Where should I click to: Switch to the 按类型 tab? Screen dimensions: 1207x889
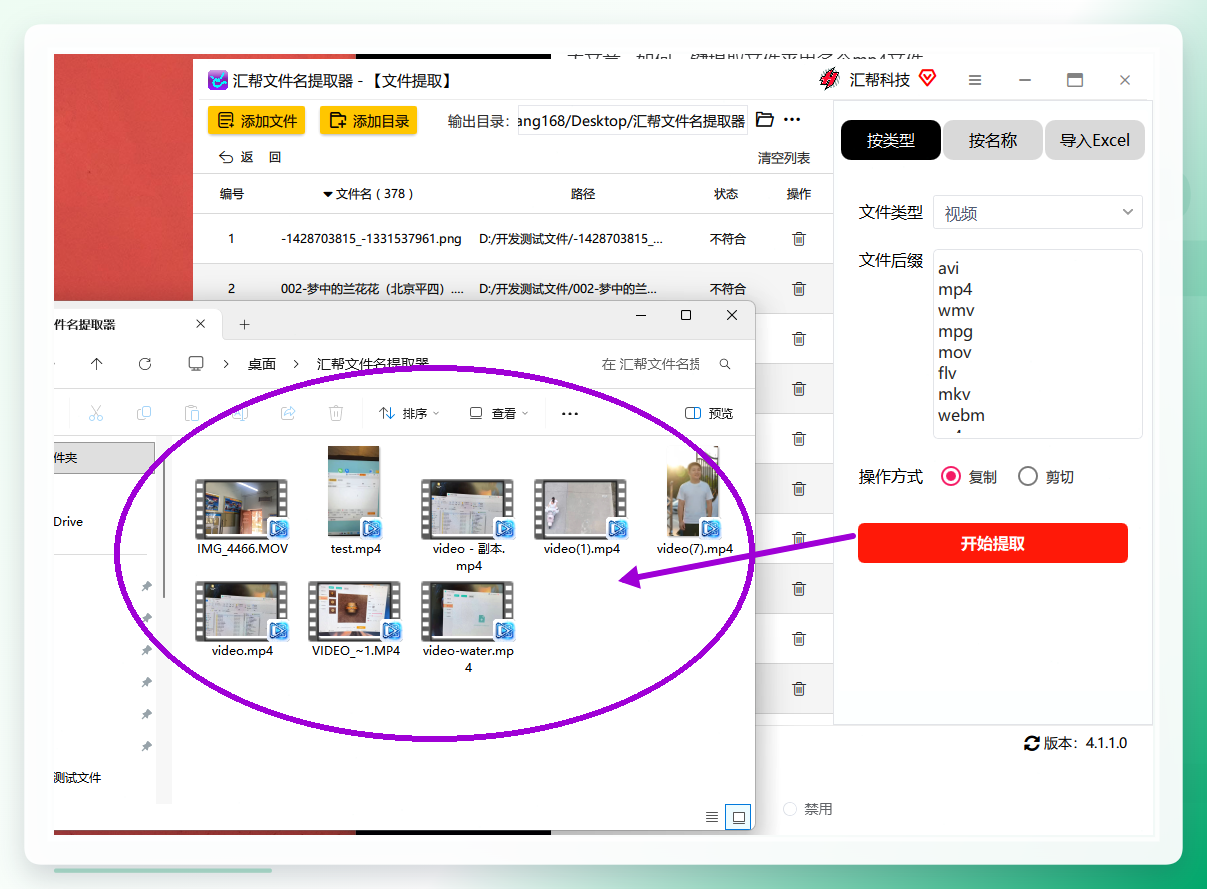pos(891,140)
